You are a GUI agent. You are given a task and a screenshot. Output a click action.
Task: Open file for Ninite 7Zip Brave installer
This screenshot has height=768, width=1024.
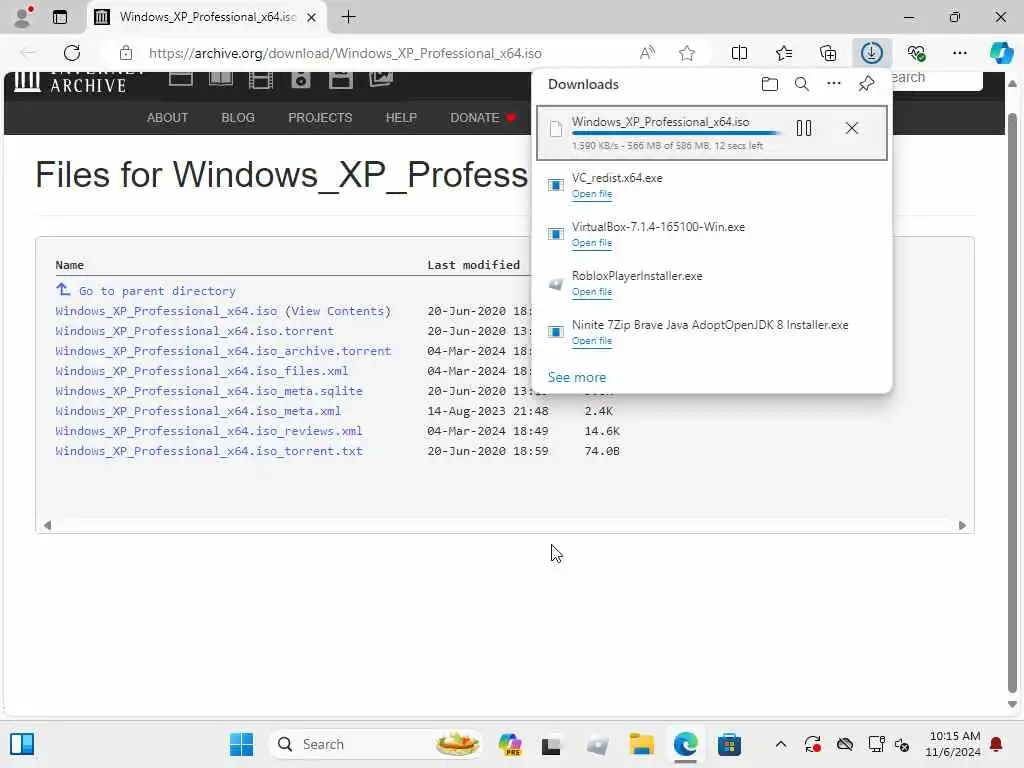pos(592,341)
